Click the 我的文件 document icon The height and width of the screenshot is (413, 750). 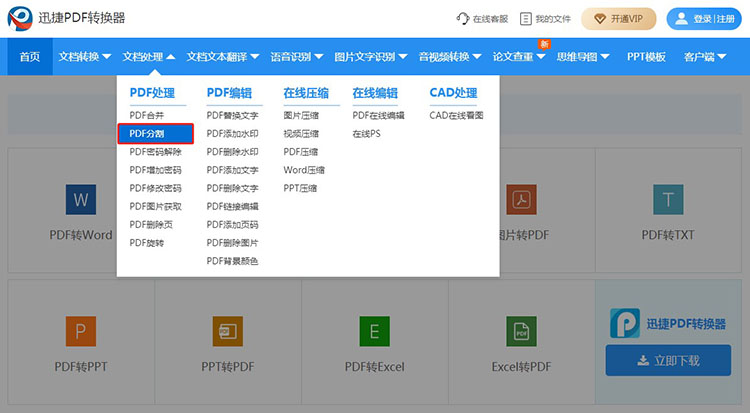[x=525, y=19]
